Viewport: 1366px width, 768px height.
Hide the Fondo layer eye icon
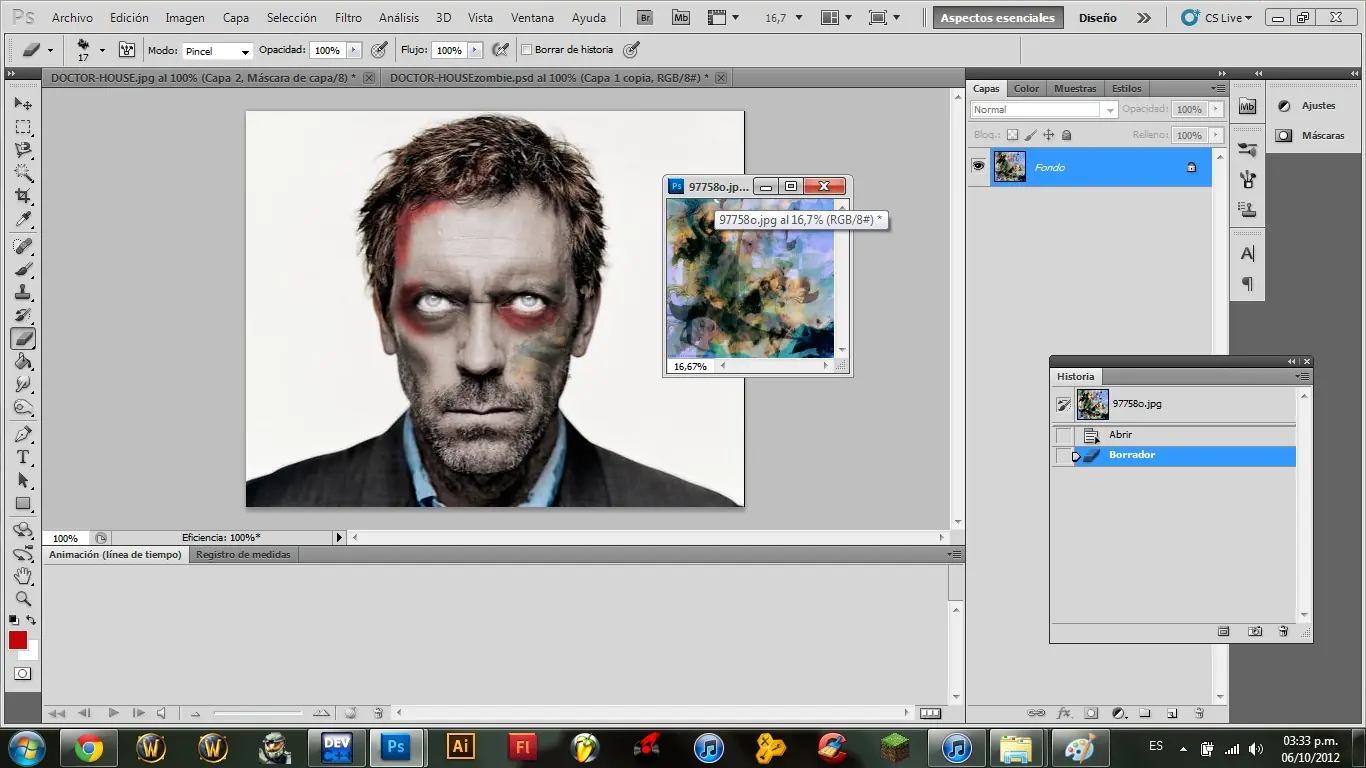(x=978, y=167)
